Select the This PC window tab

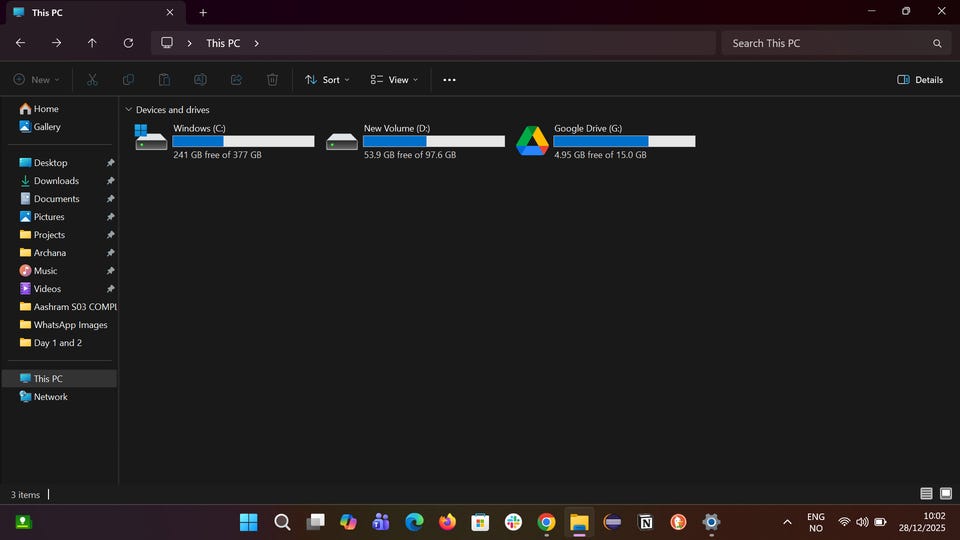(x=95, y=12)
